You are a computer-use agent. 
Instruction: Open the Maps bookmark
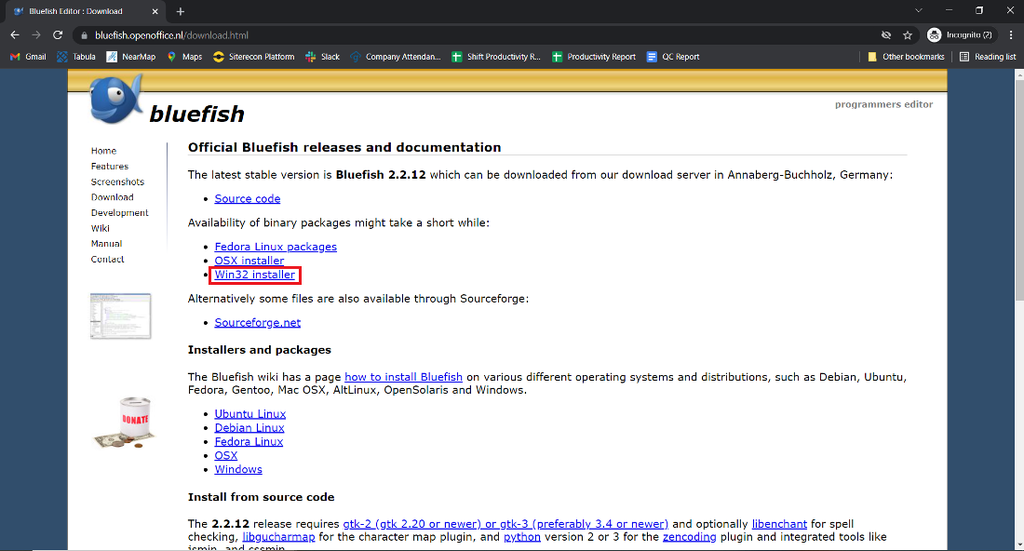click(184, 57)
